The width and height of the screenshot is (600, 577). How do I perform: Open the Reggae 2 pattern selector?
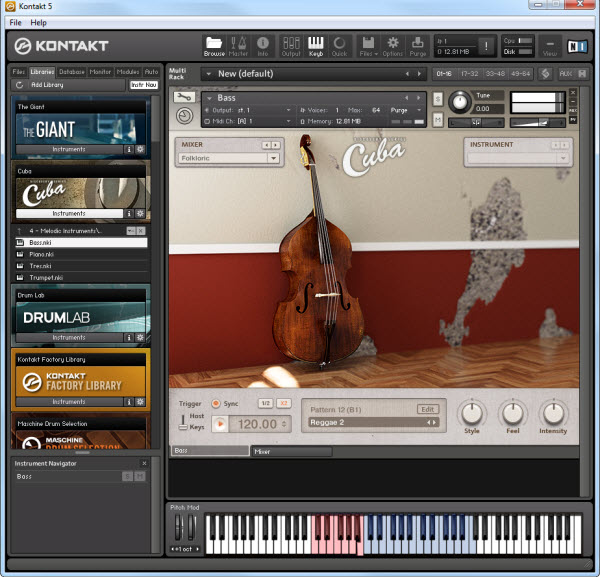[x=373, y=422]
